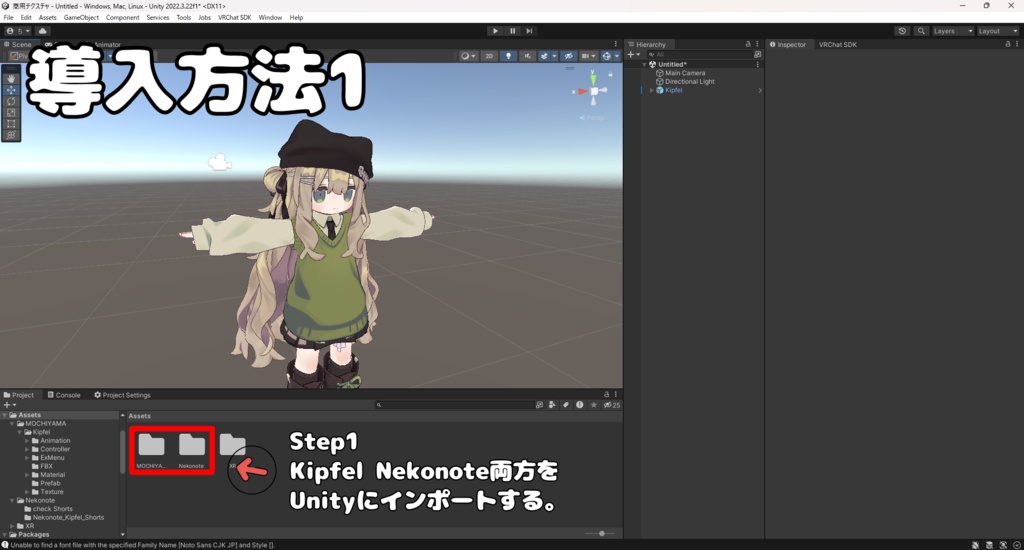Expand the Texture folder in tree
The image size is (1024, 550).
tap(27, 492)
